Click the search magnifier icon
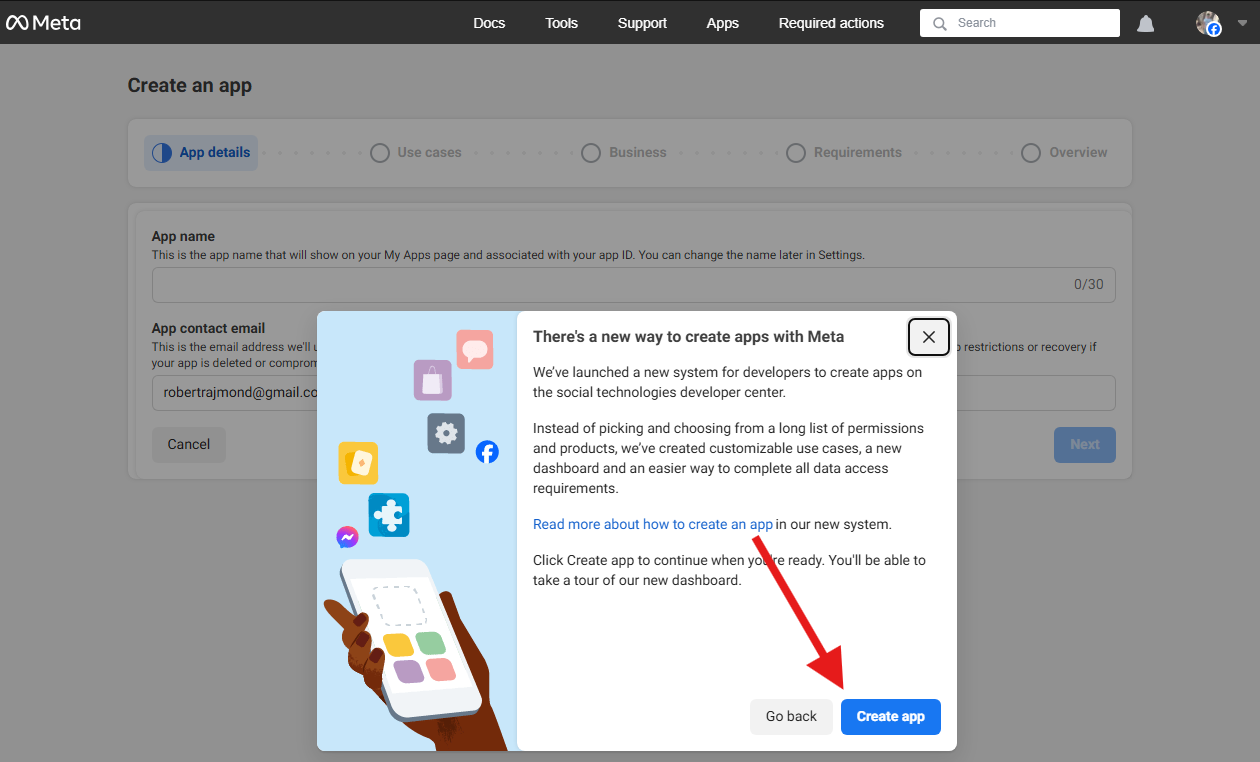The image size is (1260, 762). coord(939,23)
